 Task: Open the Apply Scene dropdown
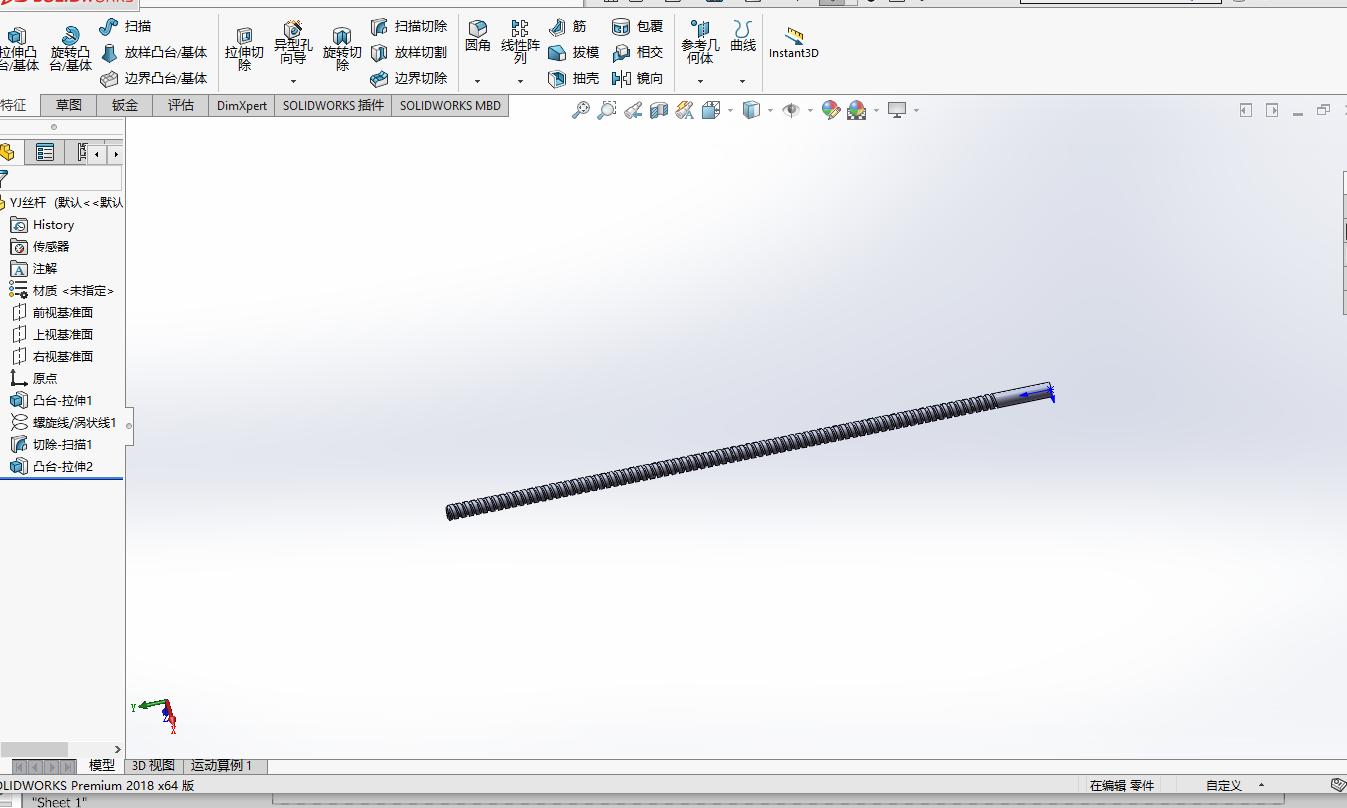point(876,111)
